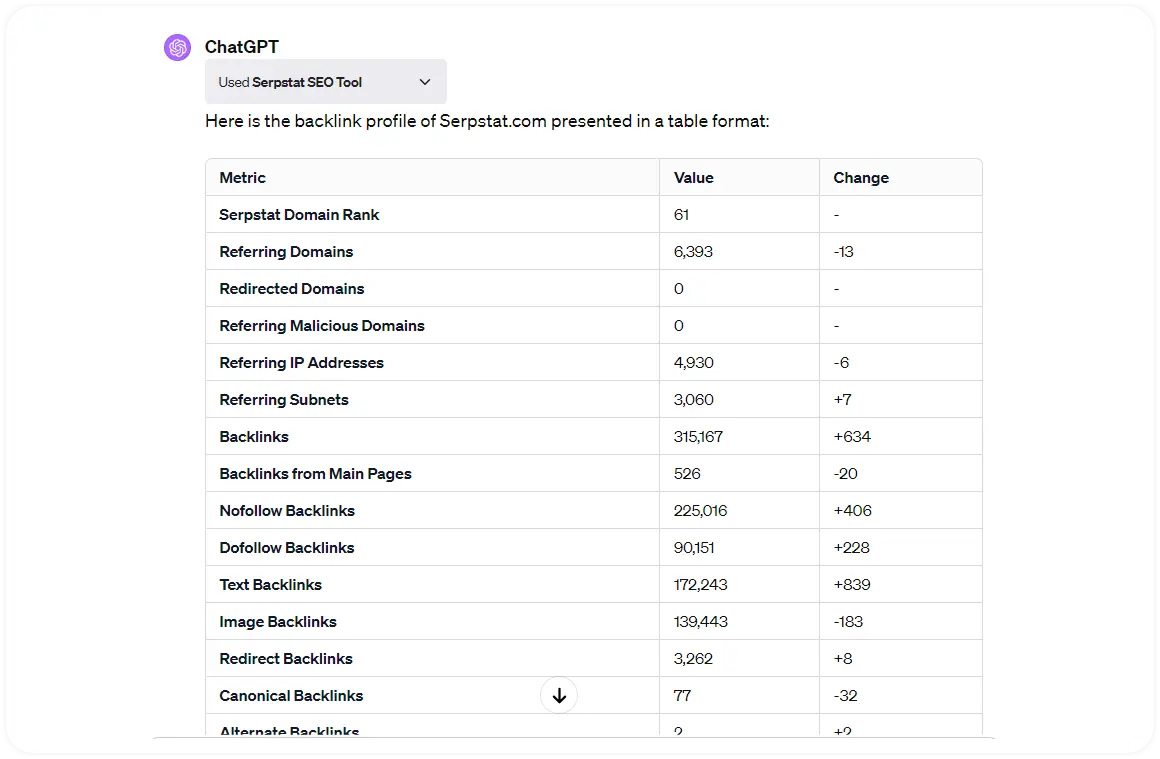The image size is (1160, 759).
Task: Select the Referring IP Addresses label
Action: tap(302, 362)
